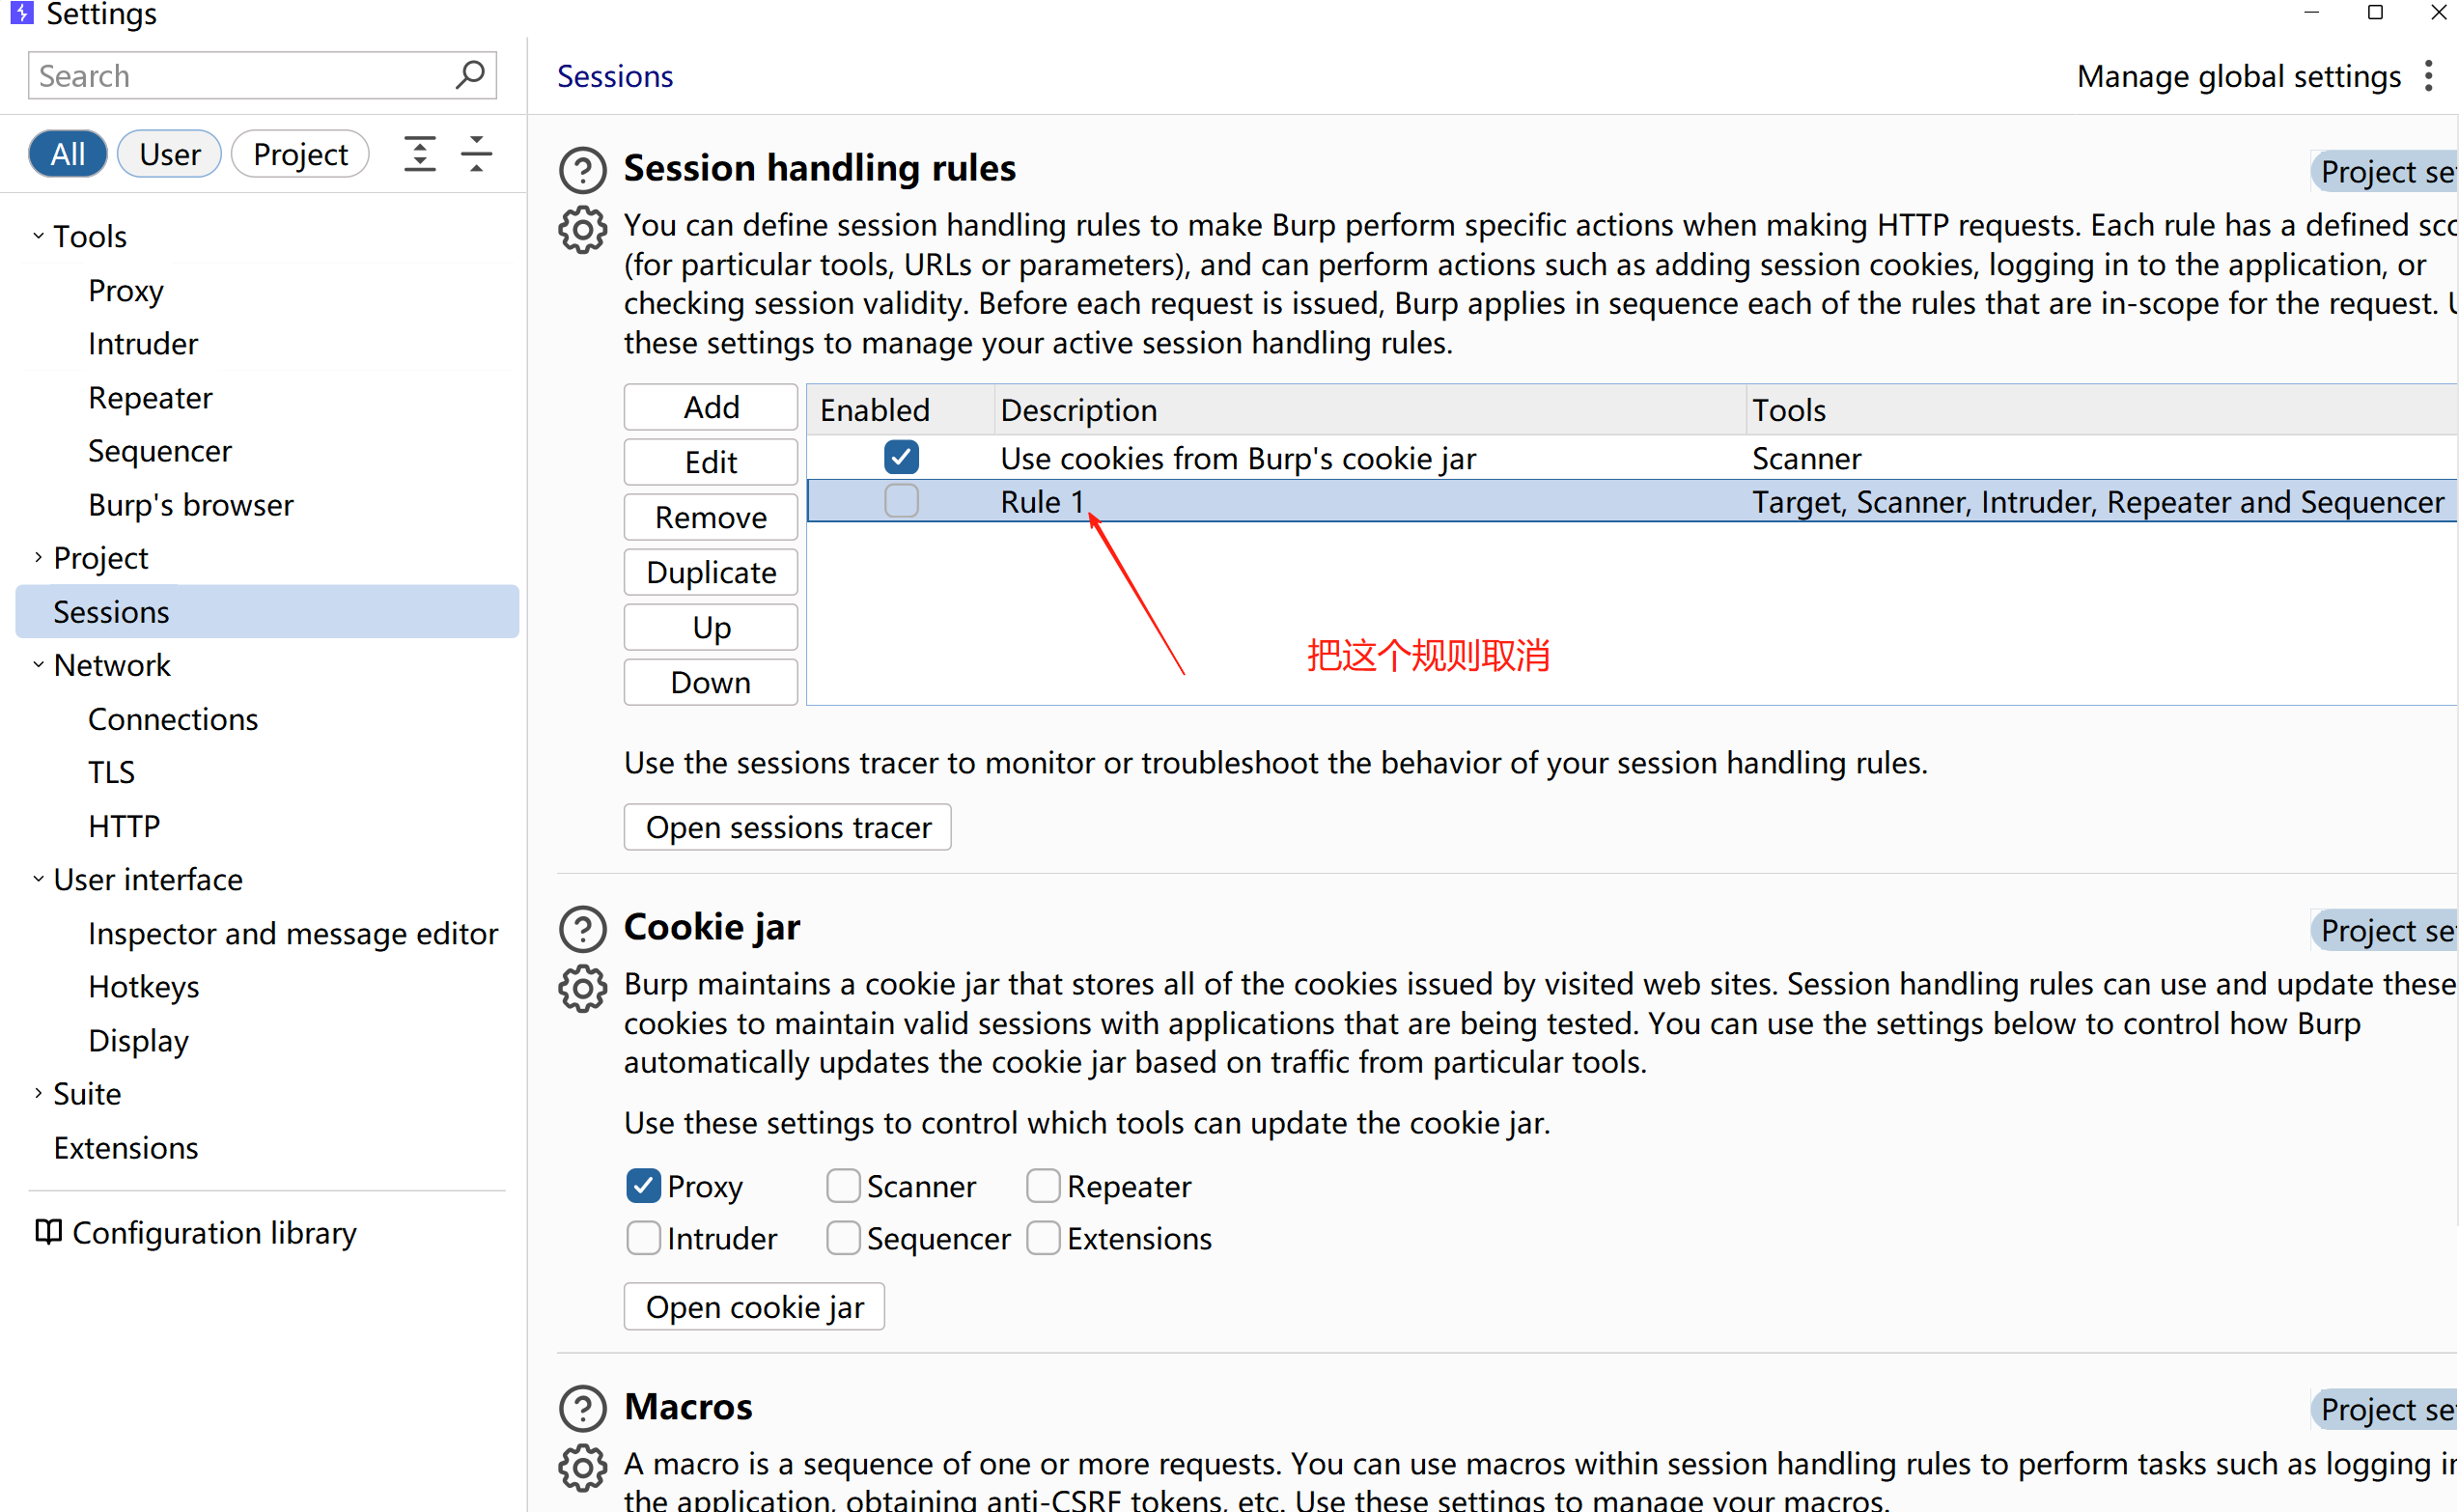Focus the settings Search field
Image resolution: width=2459 pixels, height=1512 pixels.
coord(240,76)
